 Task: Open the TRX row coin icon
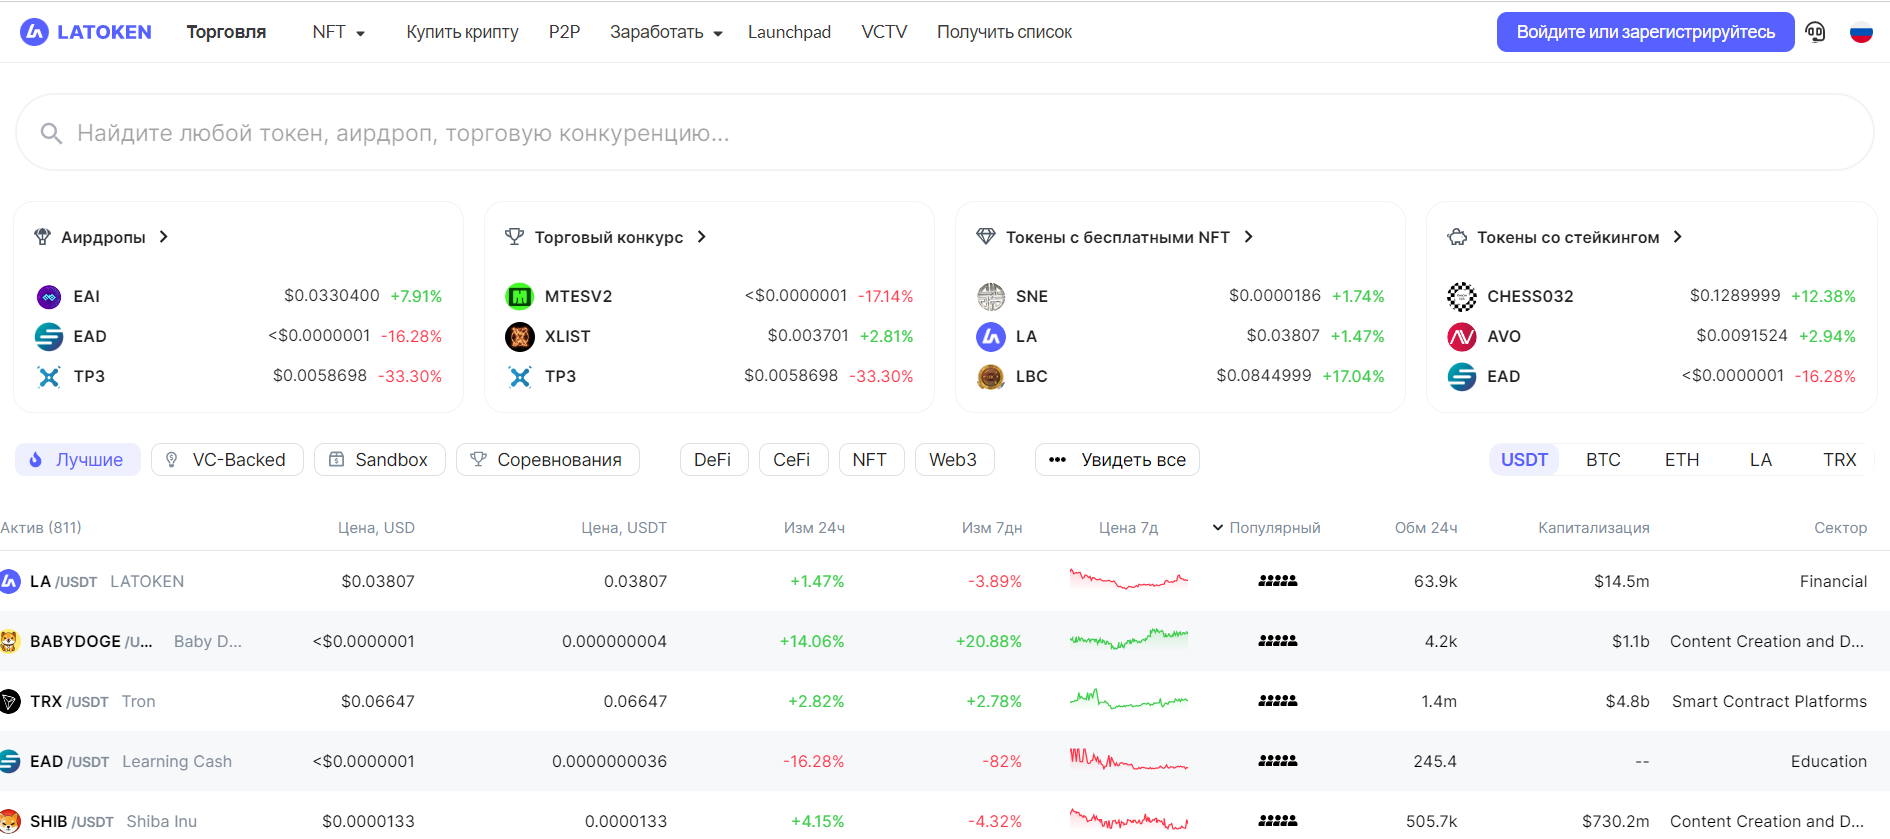point(10,701)
